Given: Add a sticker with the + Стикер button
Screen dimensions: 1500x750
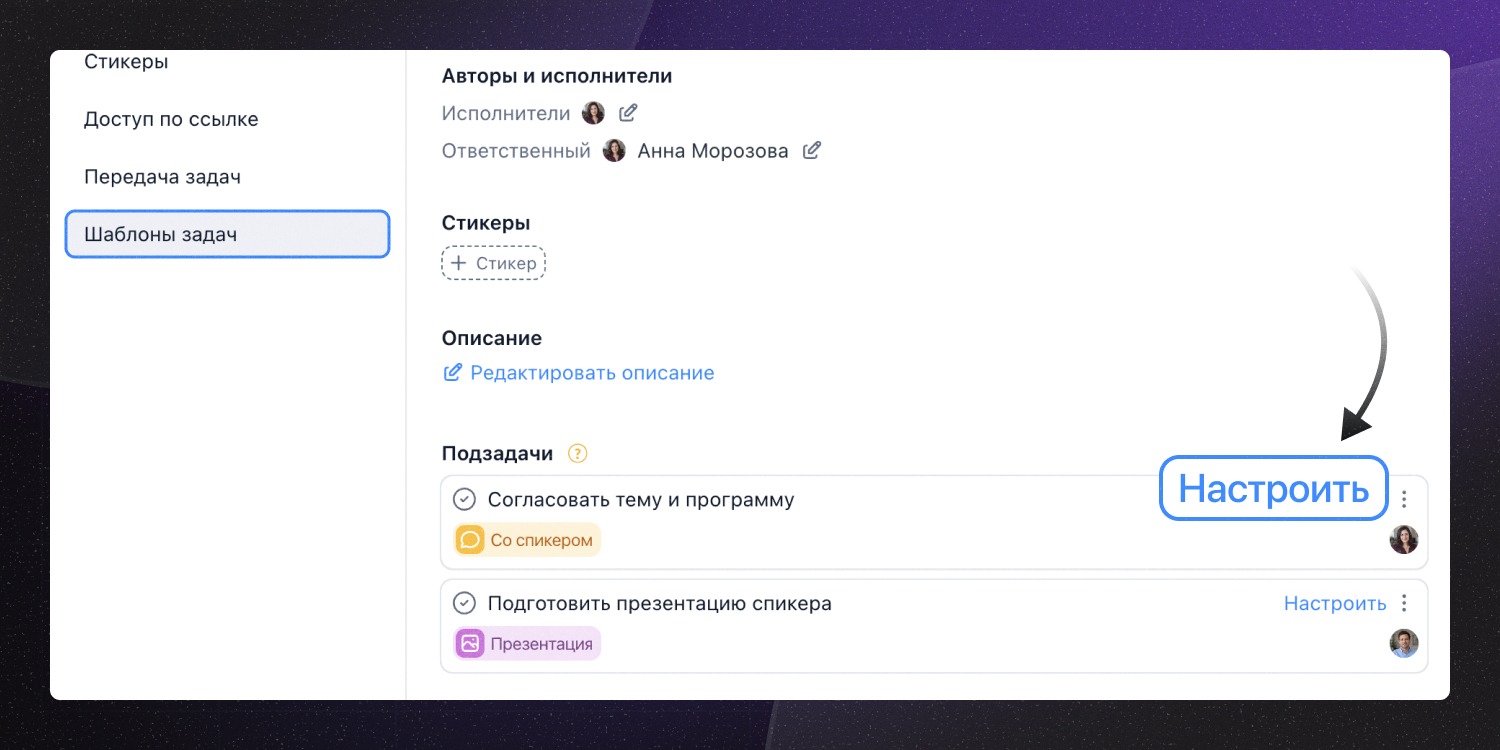Looking at the screenshot, I should 493,264.
